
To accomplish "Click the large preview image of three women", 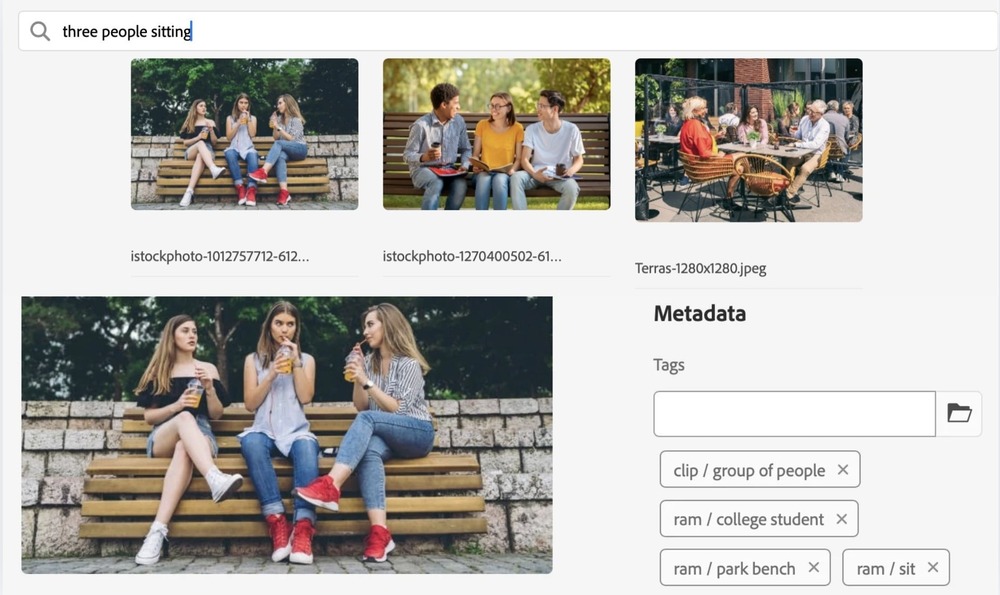I will point(286,435).
